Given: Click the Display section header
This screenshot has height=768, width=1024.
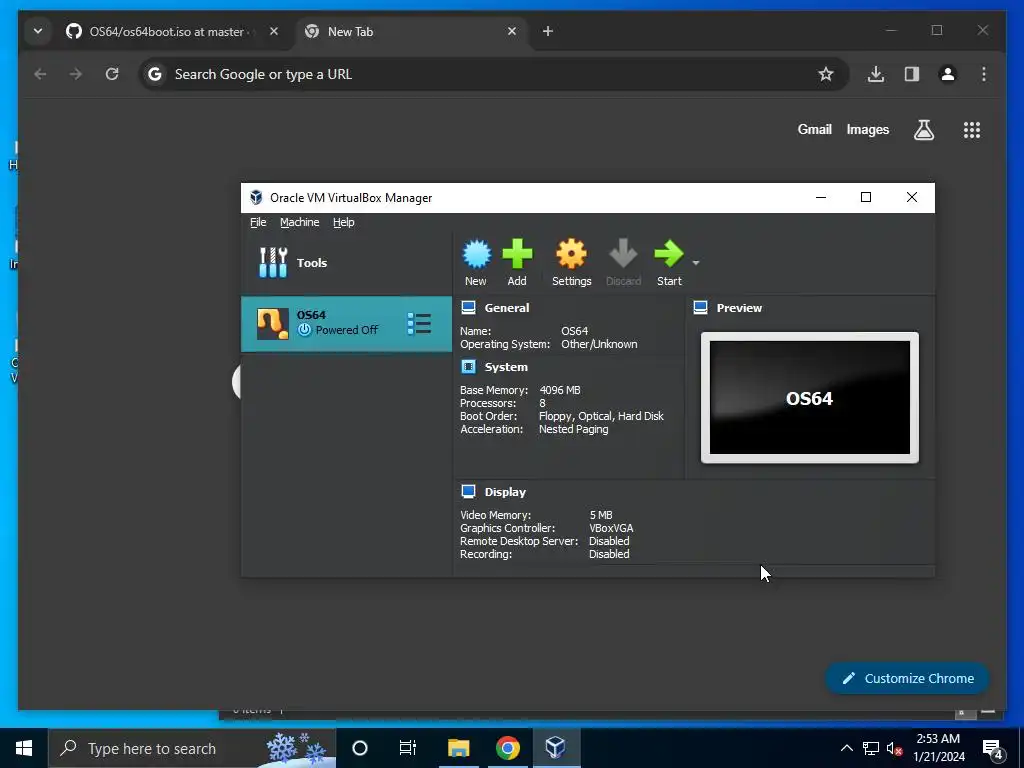Looking at the screenshot, I should click(505, 492).
